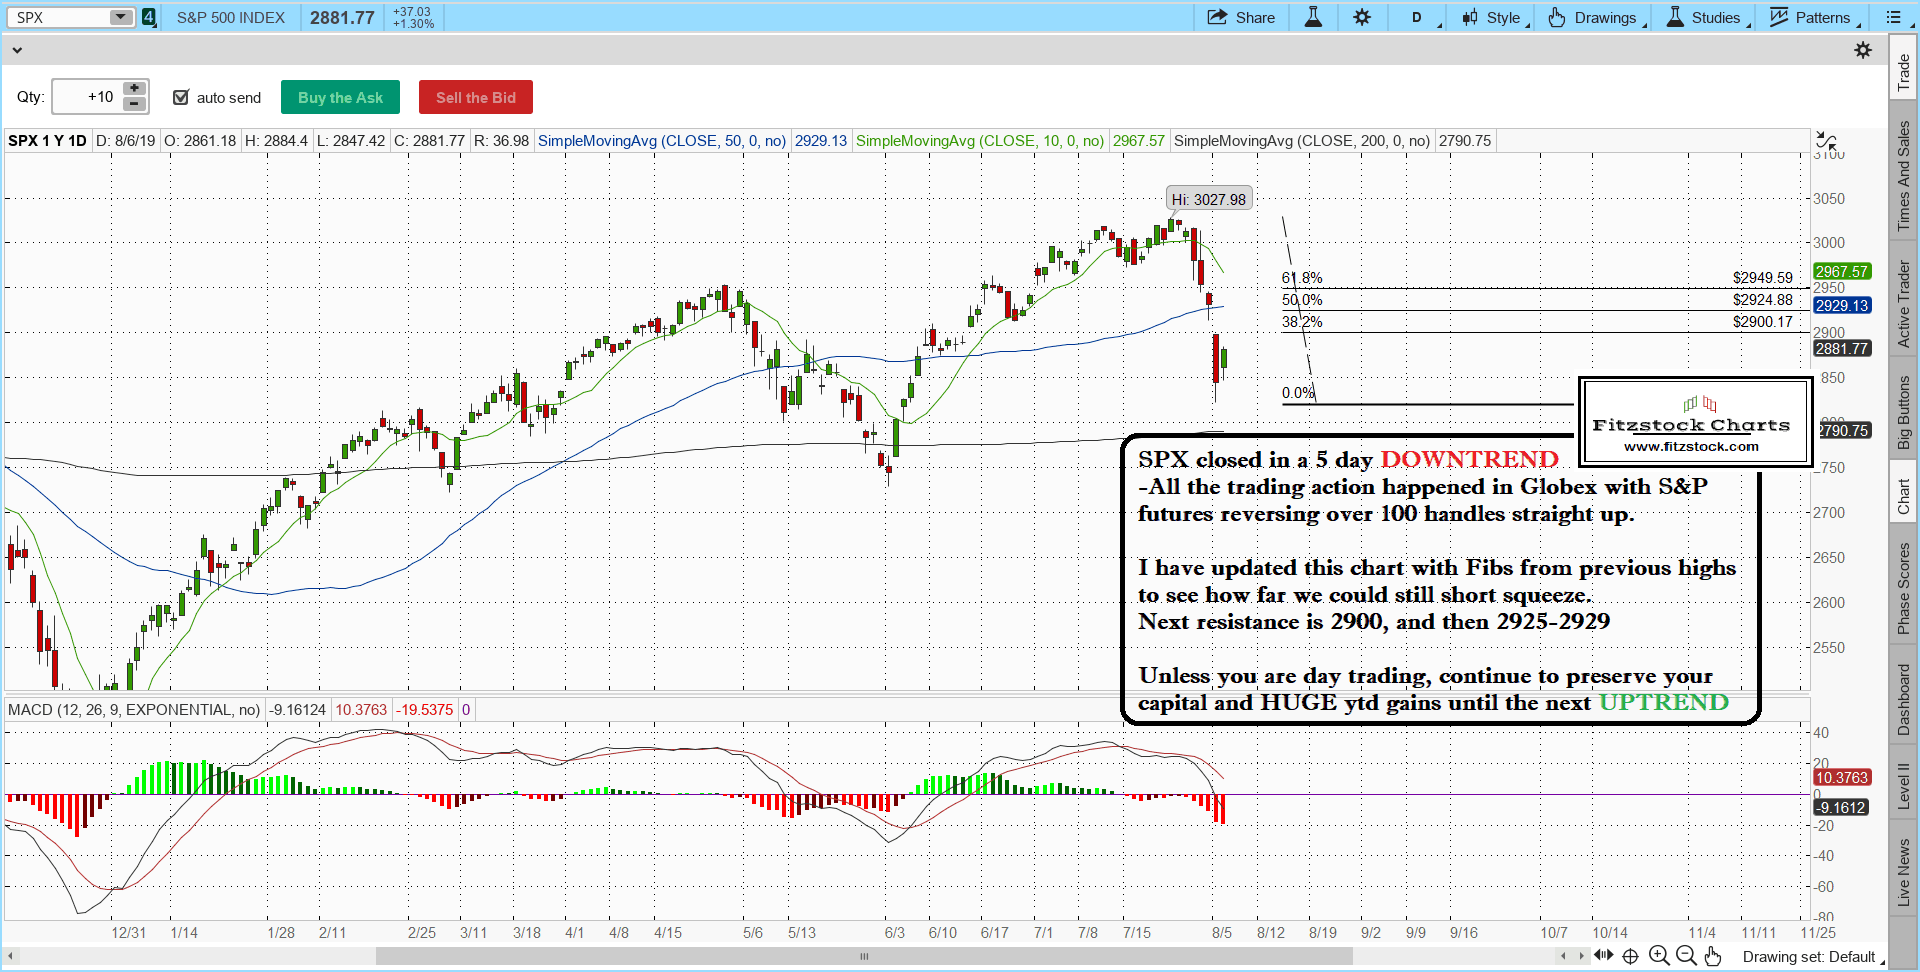This screenshot has width=1920, height=972.
Task: Open the Active Trader side tab
Action: point(1903,304)
